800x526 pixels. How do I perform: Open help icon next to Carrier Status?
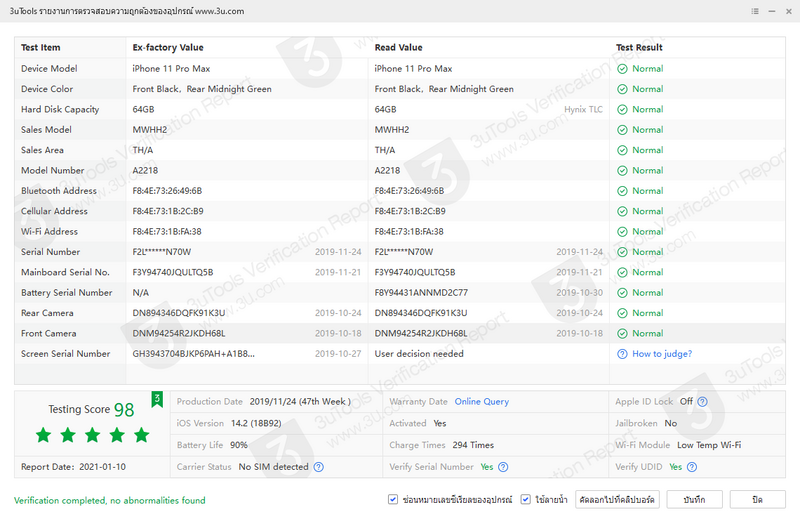tap(318, 467)
